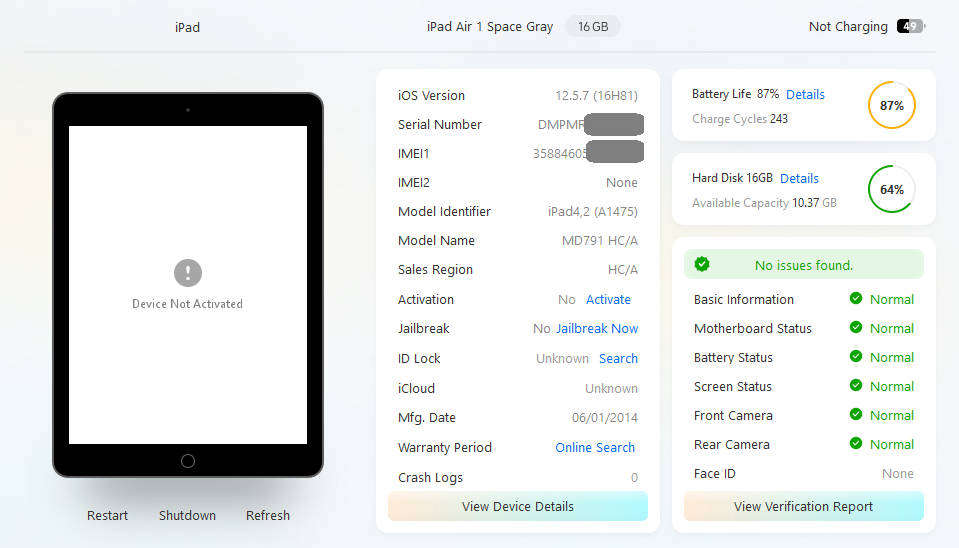The width and height of the screenshot is (959, 548).
Task: Click the Mfg. Date value 06/01/2014
Action: click(604, 418)
